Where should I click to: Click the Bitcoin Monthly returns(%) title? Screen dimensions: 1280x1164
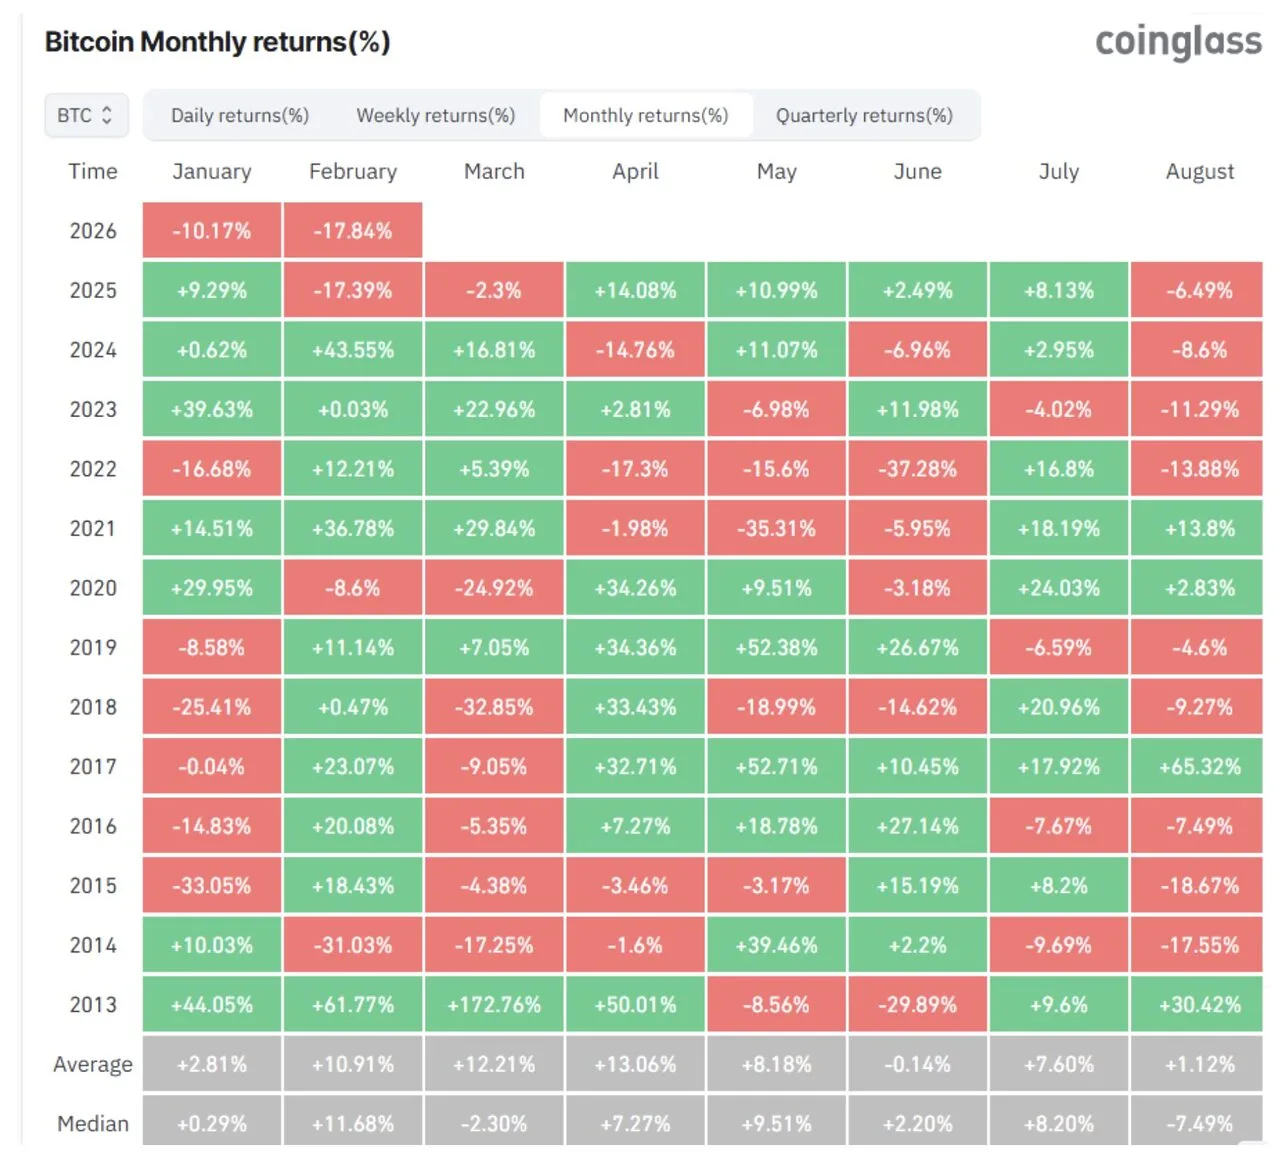click(x=217, y=42)
